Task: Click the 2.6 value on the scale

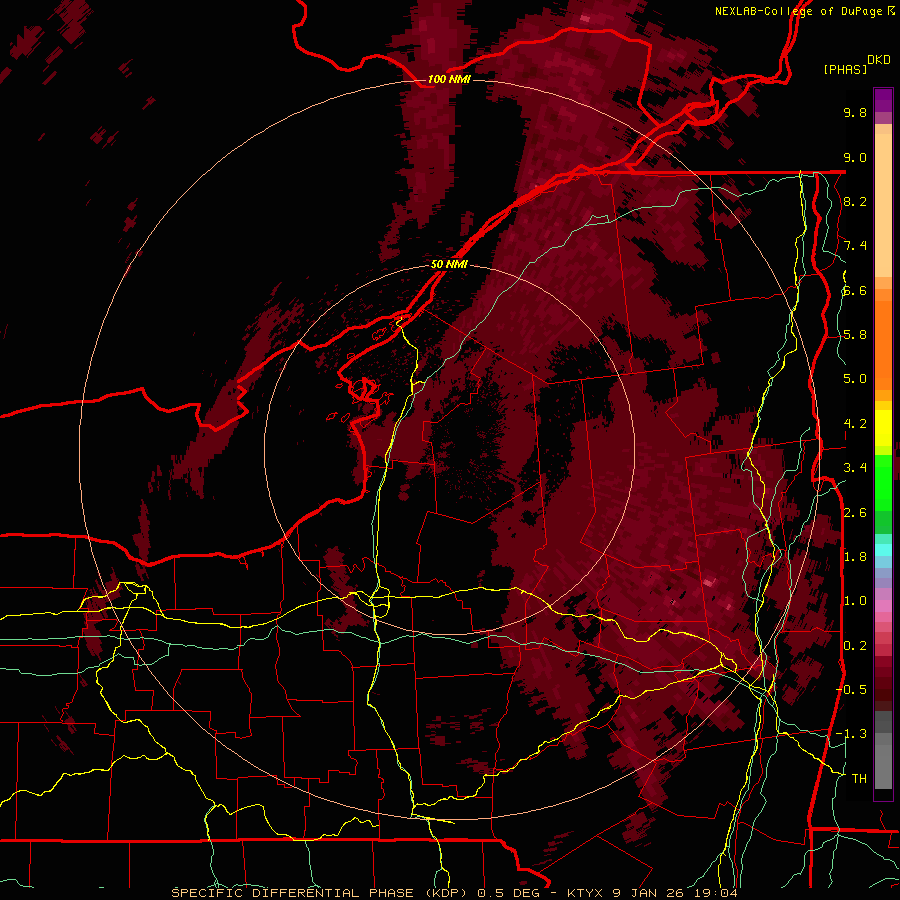Action: click(855, 513)
